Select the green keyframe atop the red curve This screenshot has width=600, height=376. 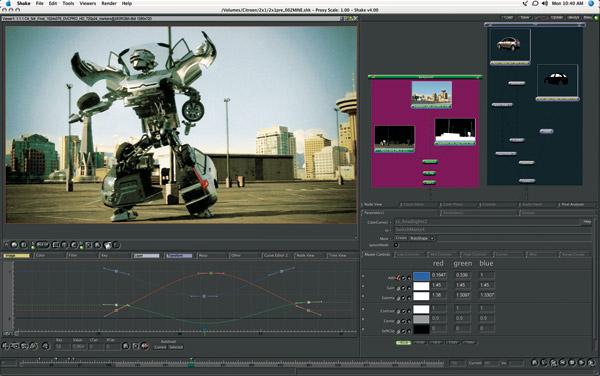click(x=211, y=273)
